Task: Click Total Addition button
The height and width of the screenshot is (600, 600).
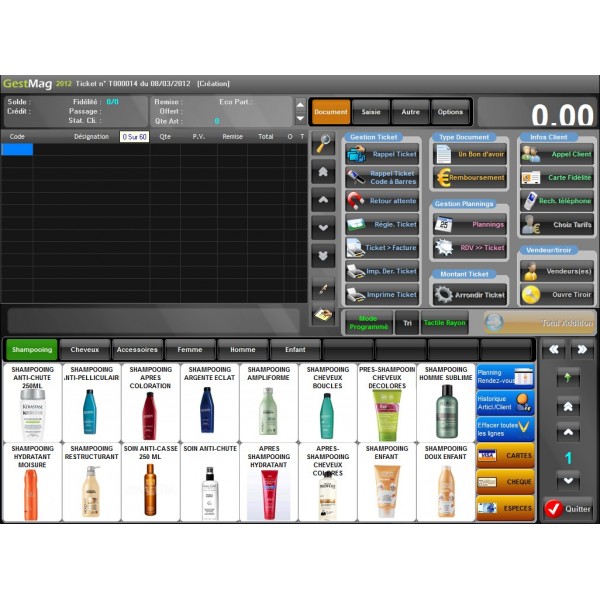Action: point(540,323)
